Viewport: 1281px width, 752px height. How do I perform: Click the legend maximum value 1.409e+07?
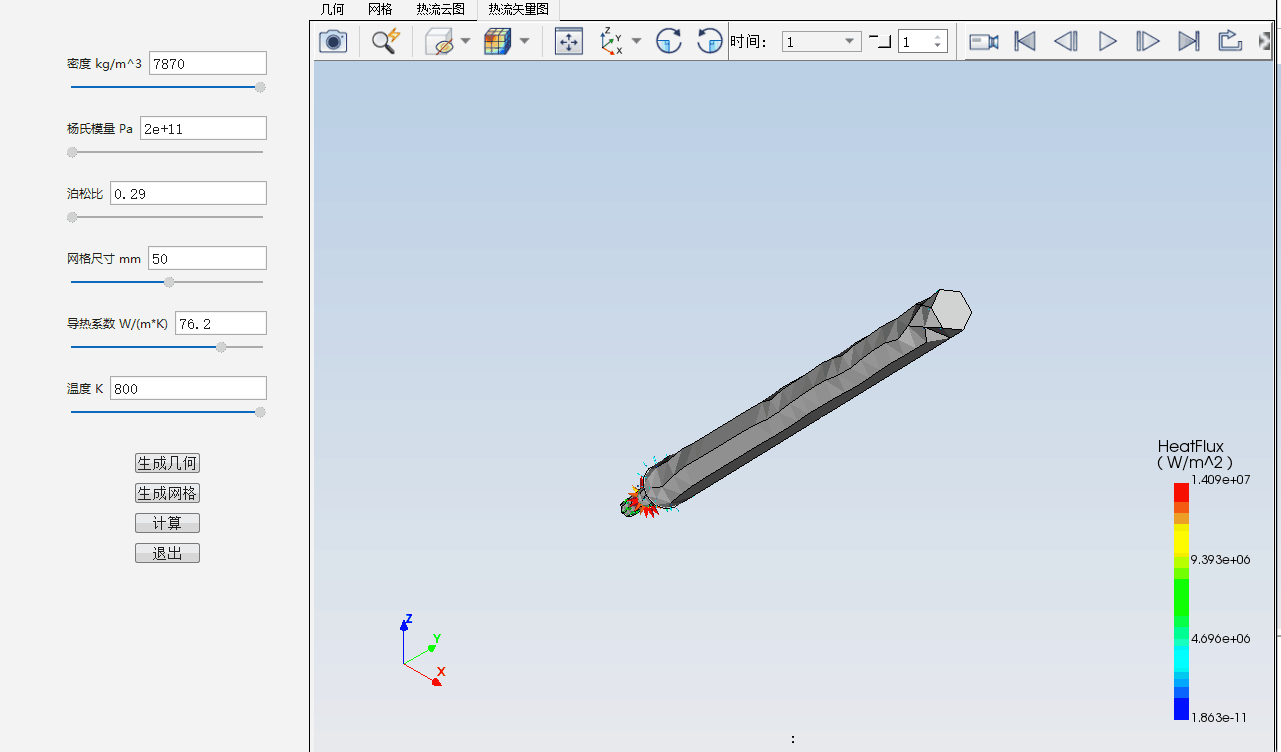(1220, 480)
